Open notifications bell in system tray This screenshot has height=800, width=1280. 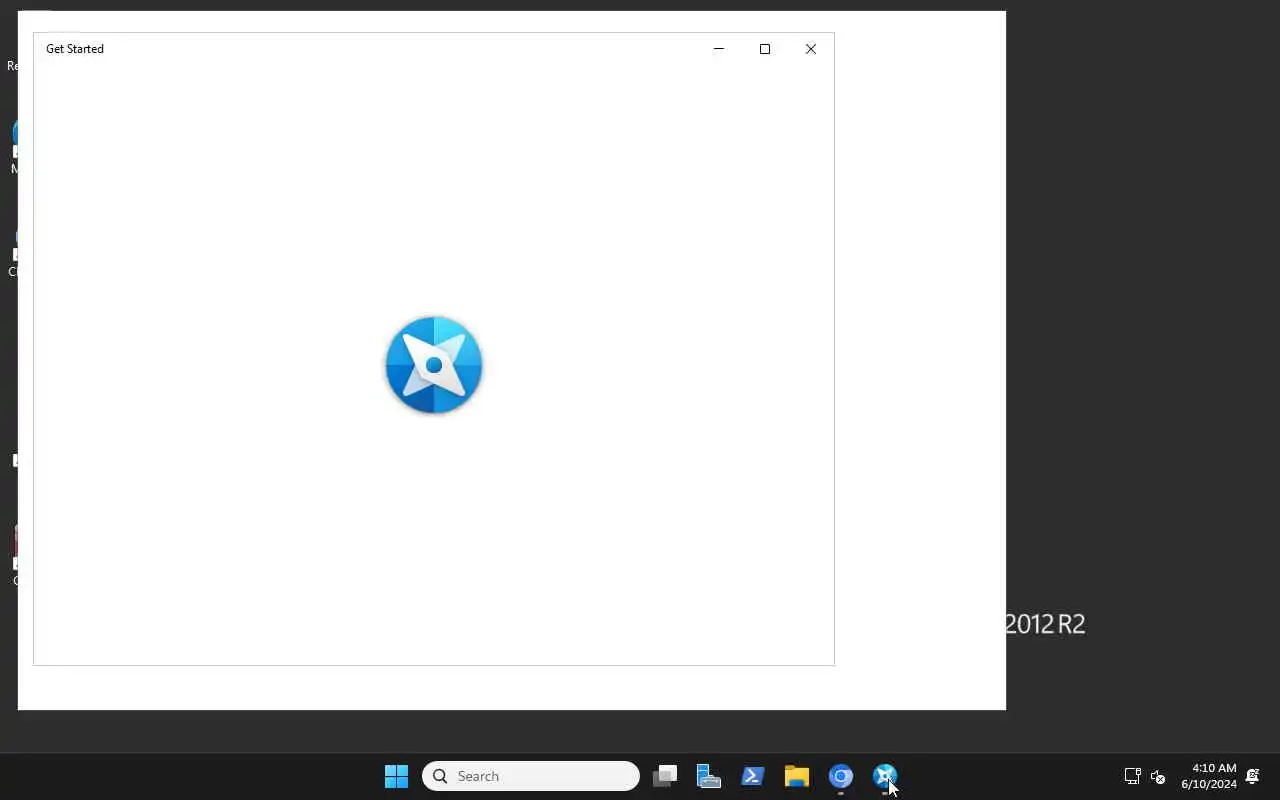[1252, 776]
